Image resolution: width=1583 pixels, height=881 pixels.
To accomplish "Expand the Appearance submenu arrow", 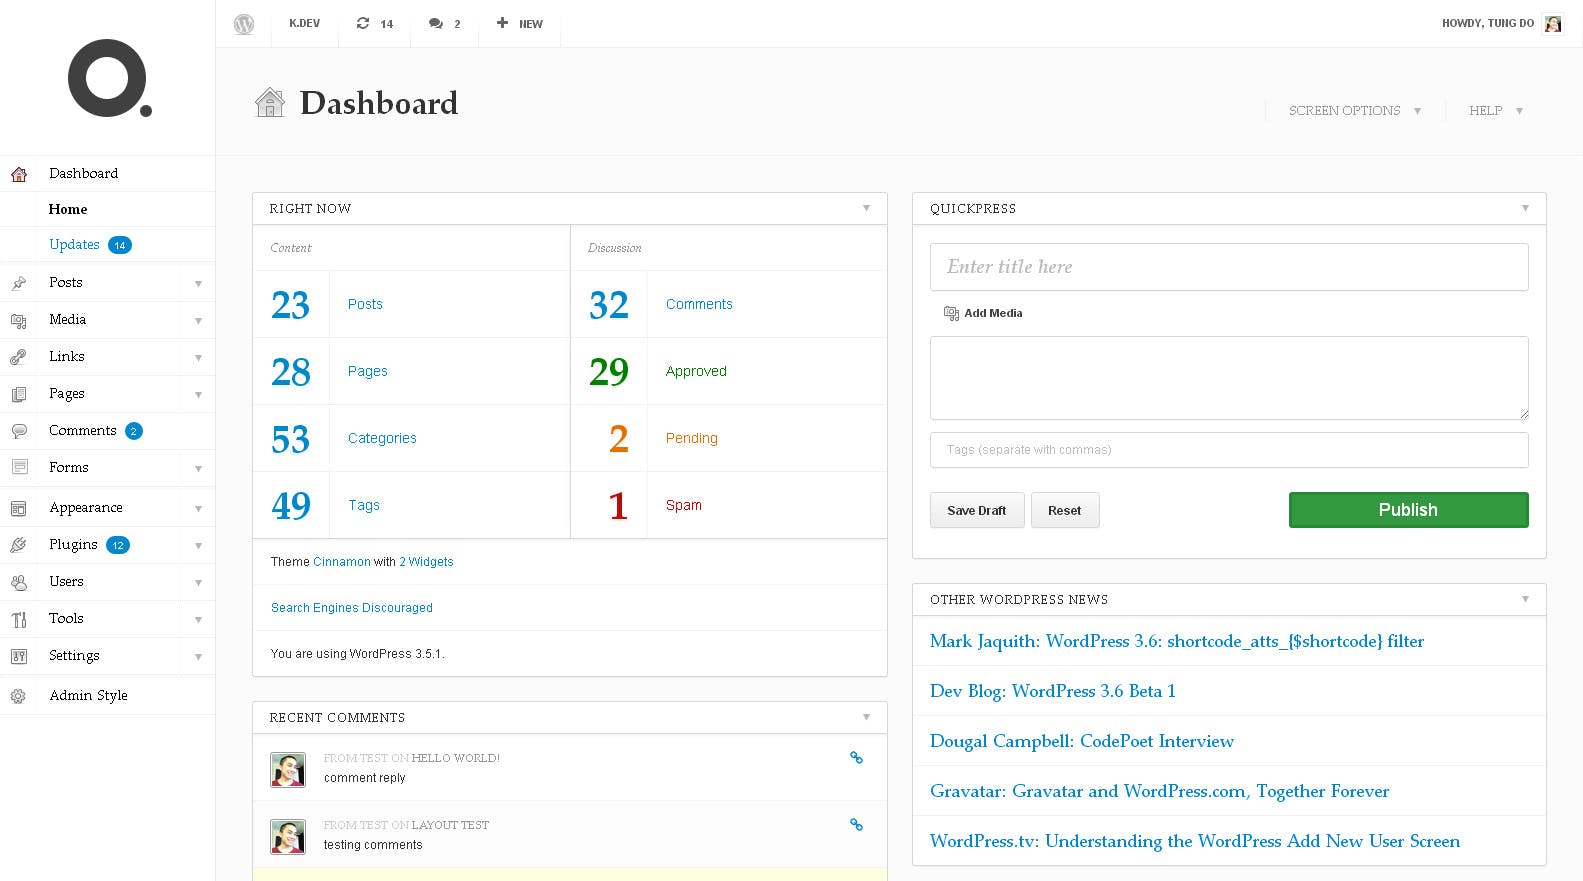I will [198, 509].
